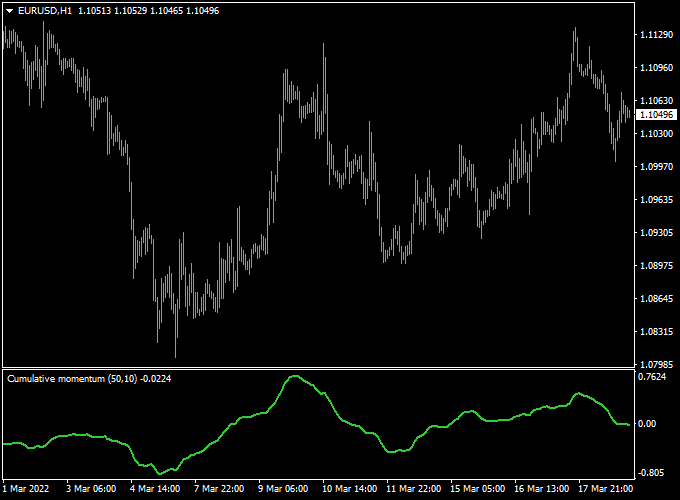Click time axis label 3 Mar 06:00

[91, 489]
